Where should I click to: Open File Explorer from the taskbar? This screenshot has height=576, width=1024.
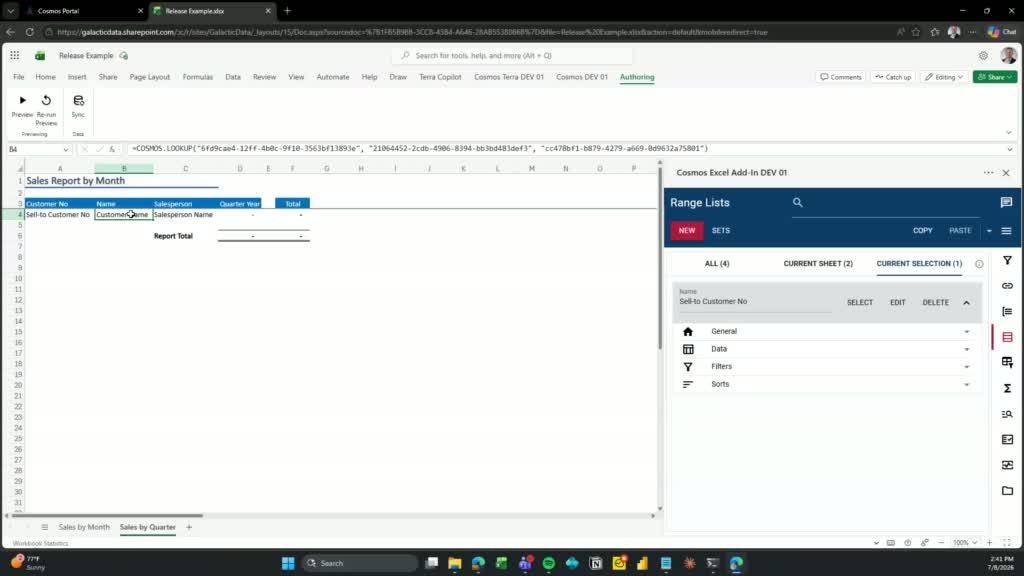click(455, 563)
